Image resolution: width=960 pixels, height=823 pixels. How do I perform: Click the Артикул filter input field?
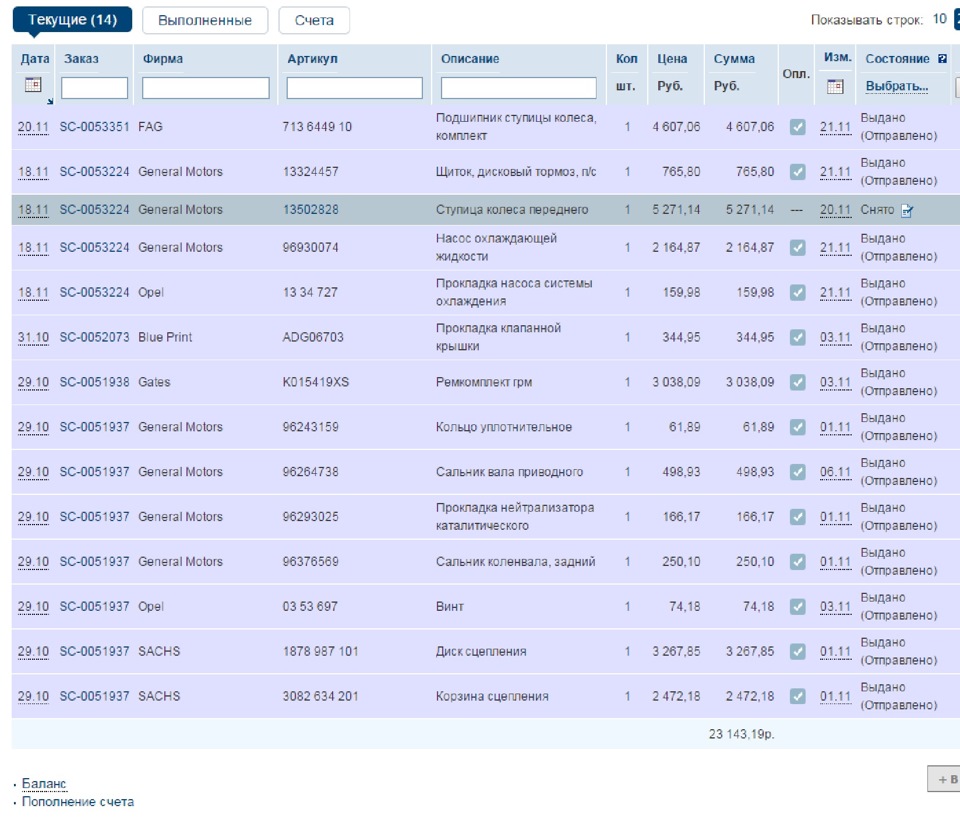pos(354,88)
